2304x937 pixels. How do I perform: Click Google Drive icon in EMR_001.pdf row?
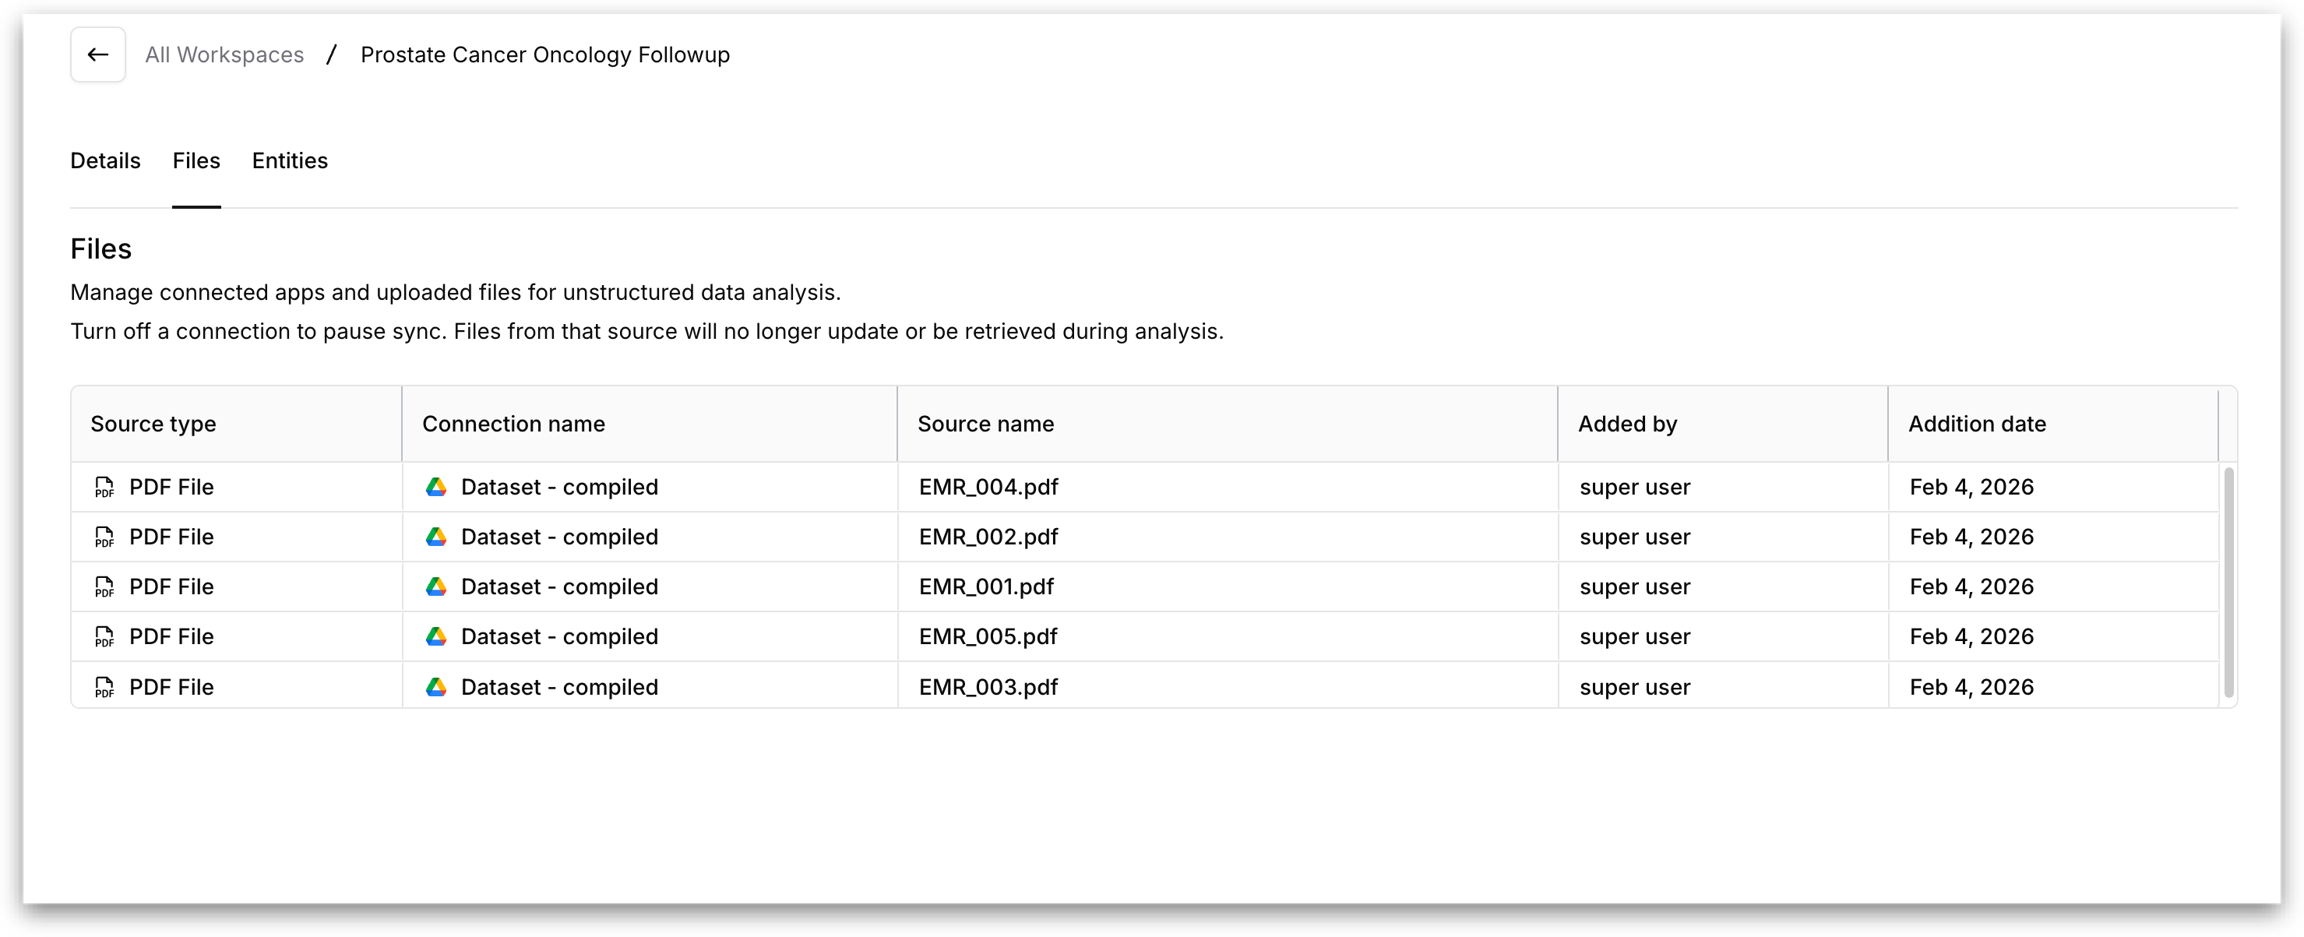(436, 587)
